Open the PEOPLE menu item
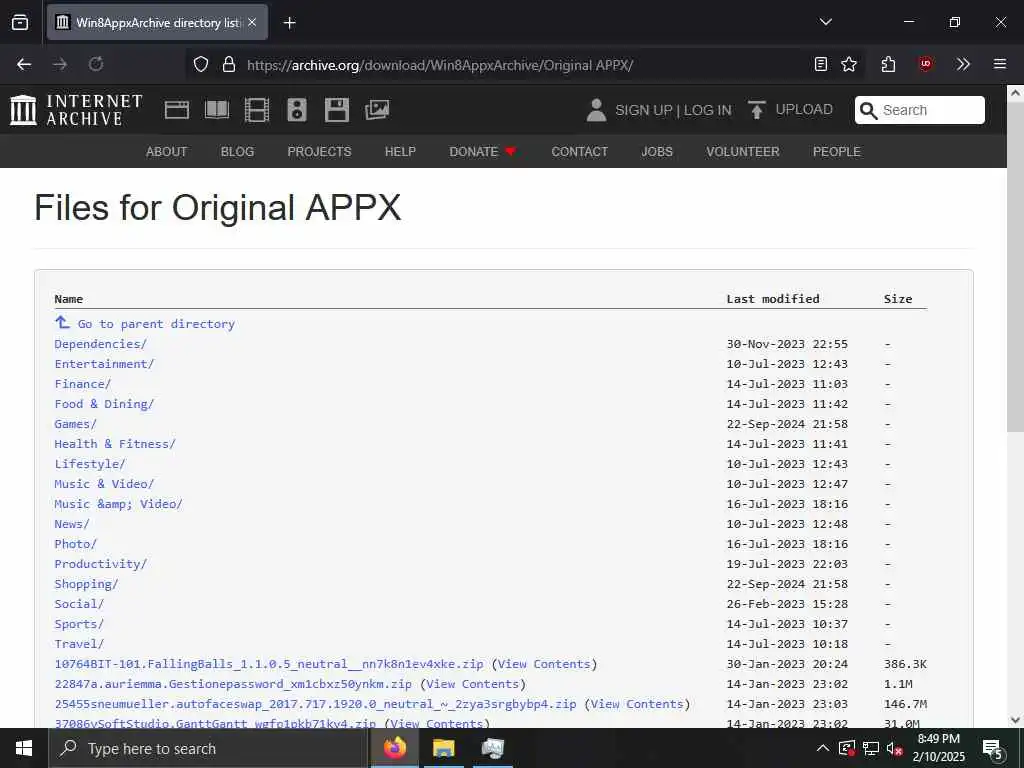The width and height of the screenshot is (1024, 768). pos(837,152)
